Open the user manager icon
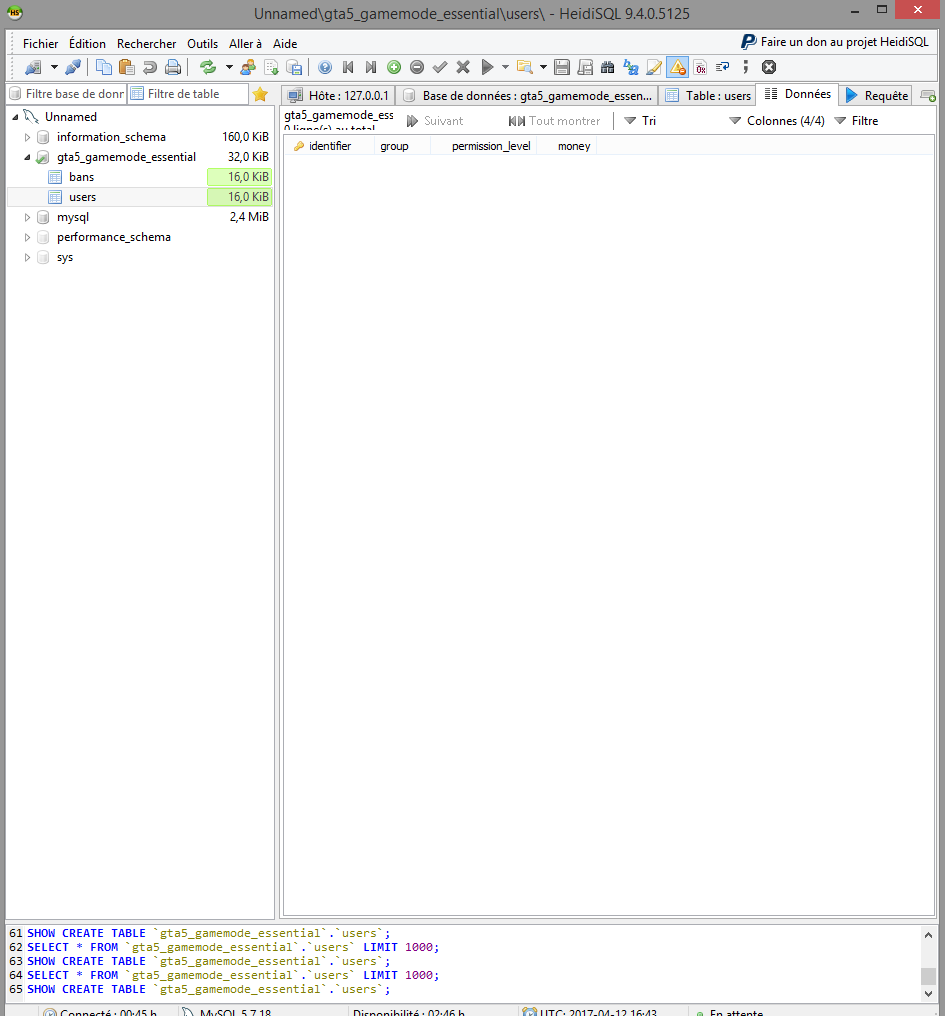 [248, 67]
